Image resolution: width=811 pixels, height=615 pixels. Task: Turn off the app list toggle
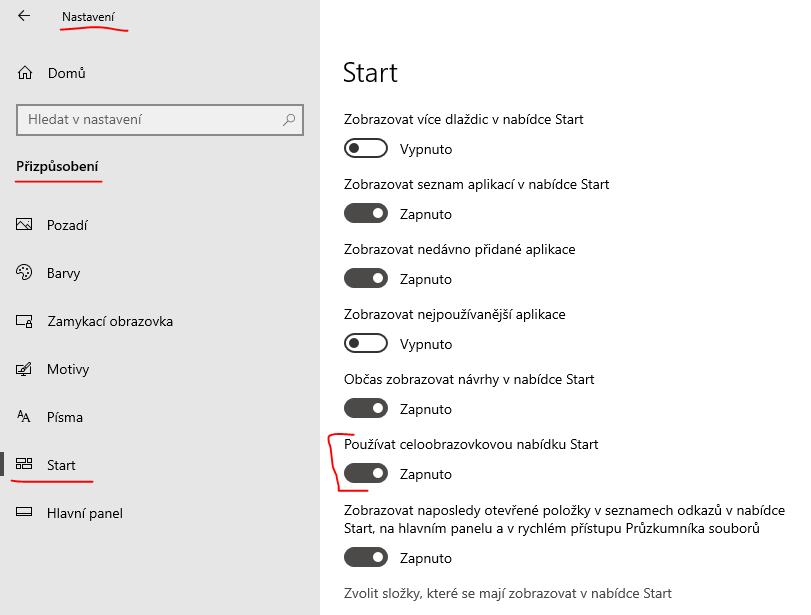(x=365, y=214)
